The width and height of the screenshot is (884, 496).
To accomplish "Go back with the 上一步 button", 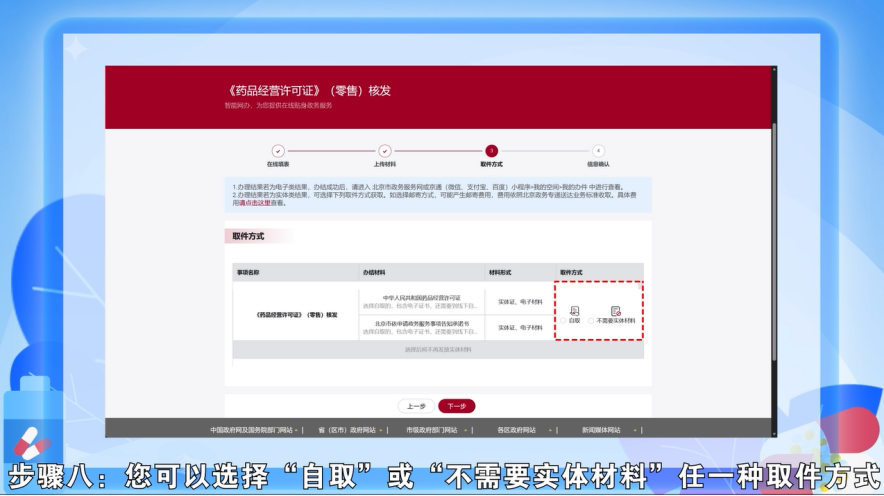I will point(417,406).
